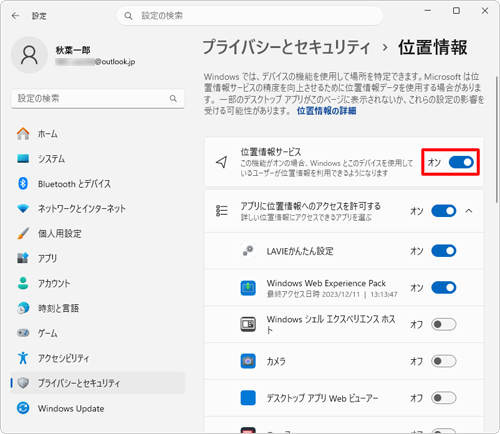This screenshot has width=500, height=434.
Task: Click the アプリ icon in sidebar
Action: [x=23, y=258]
